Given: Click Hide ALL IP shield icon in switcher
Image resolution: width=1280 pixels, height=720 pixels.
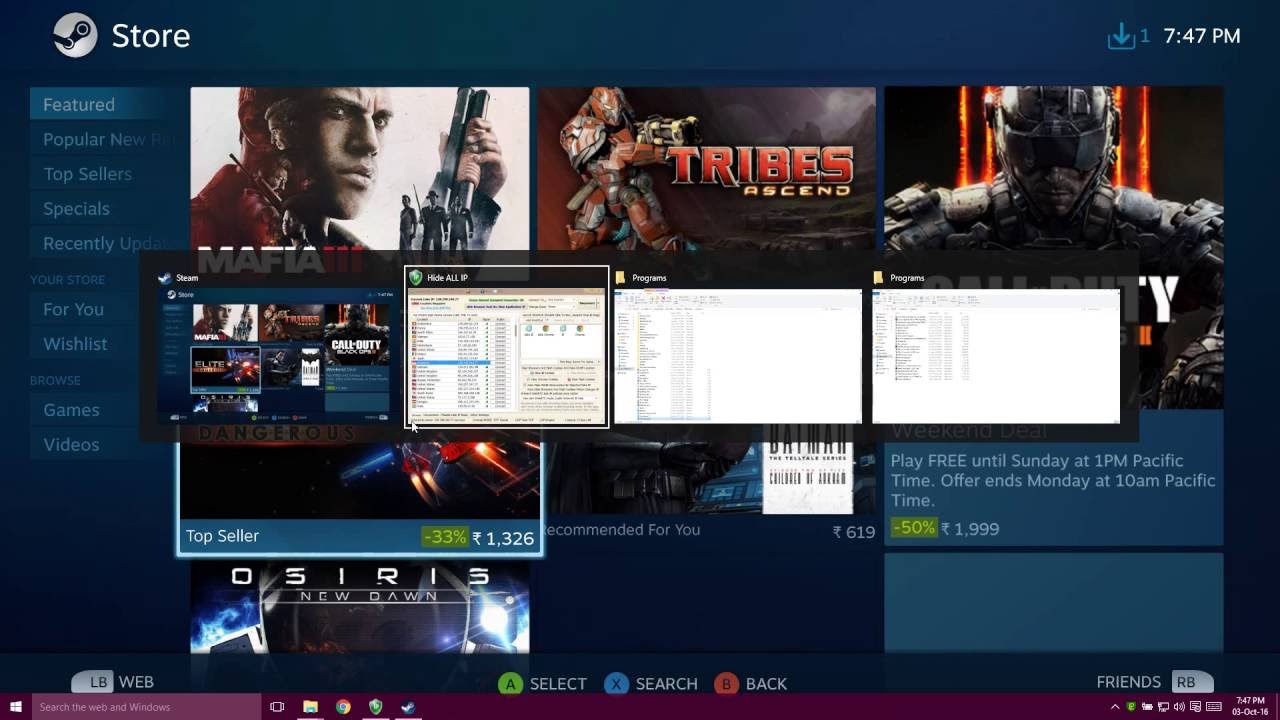Looking at the screenshot, I should [x=416, y=278].
